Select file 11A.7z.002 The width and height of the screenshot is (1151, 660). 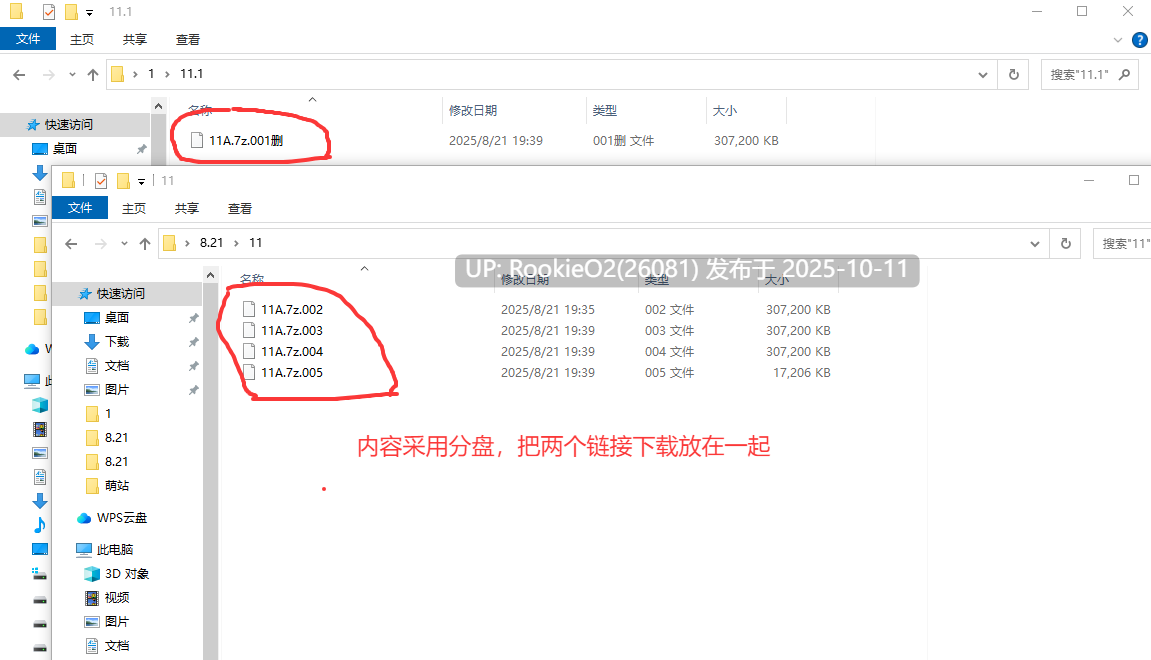tap(292, 309)
